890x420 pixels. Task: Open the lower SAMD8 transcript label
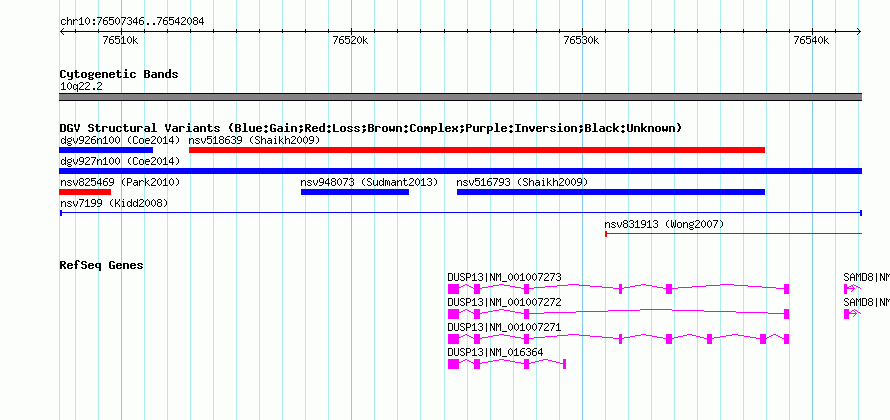866,302
